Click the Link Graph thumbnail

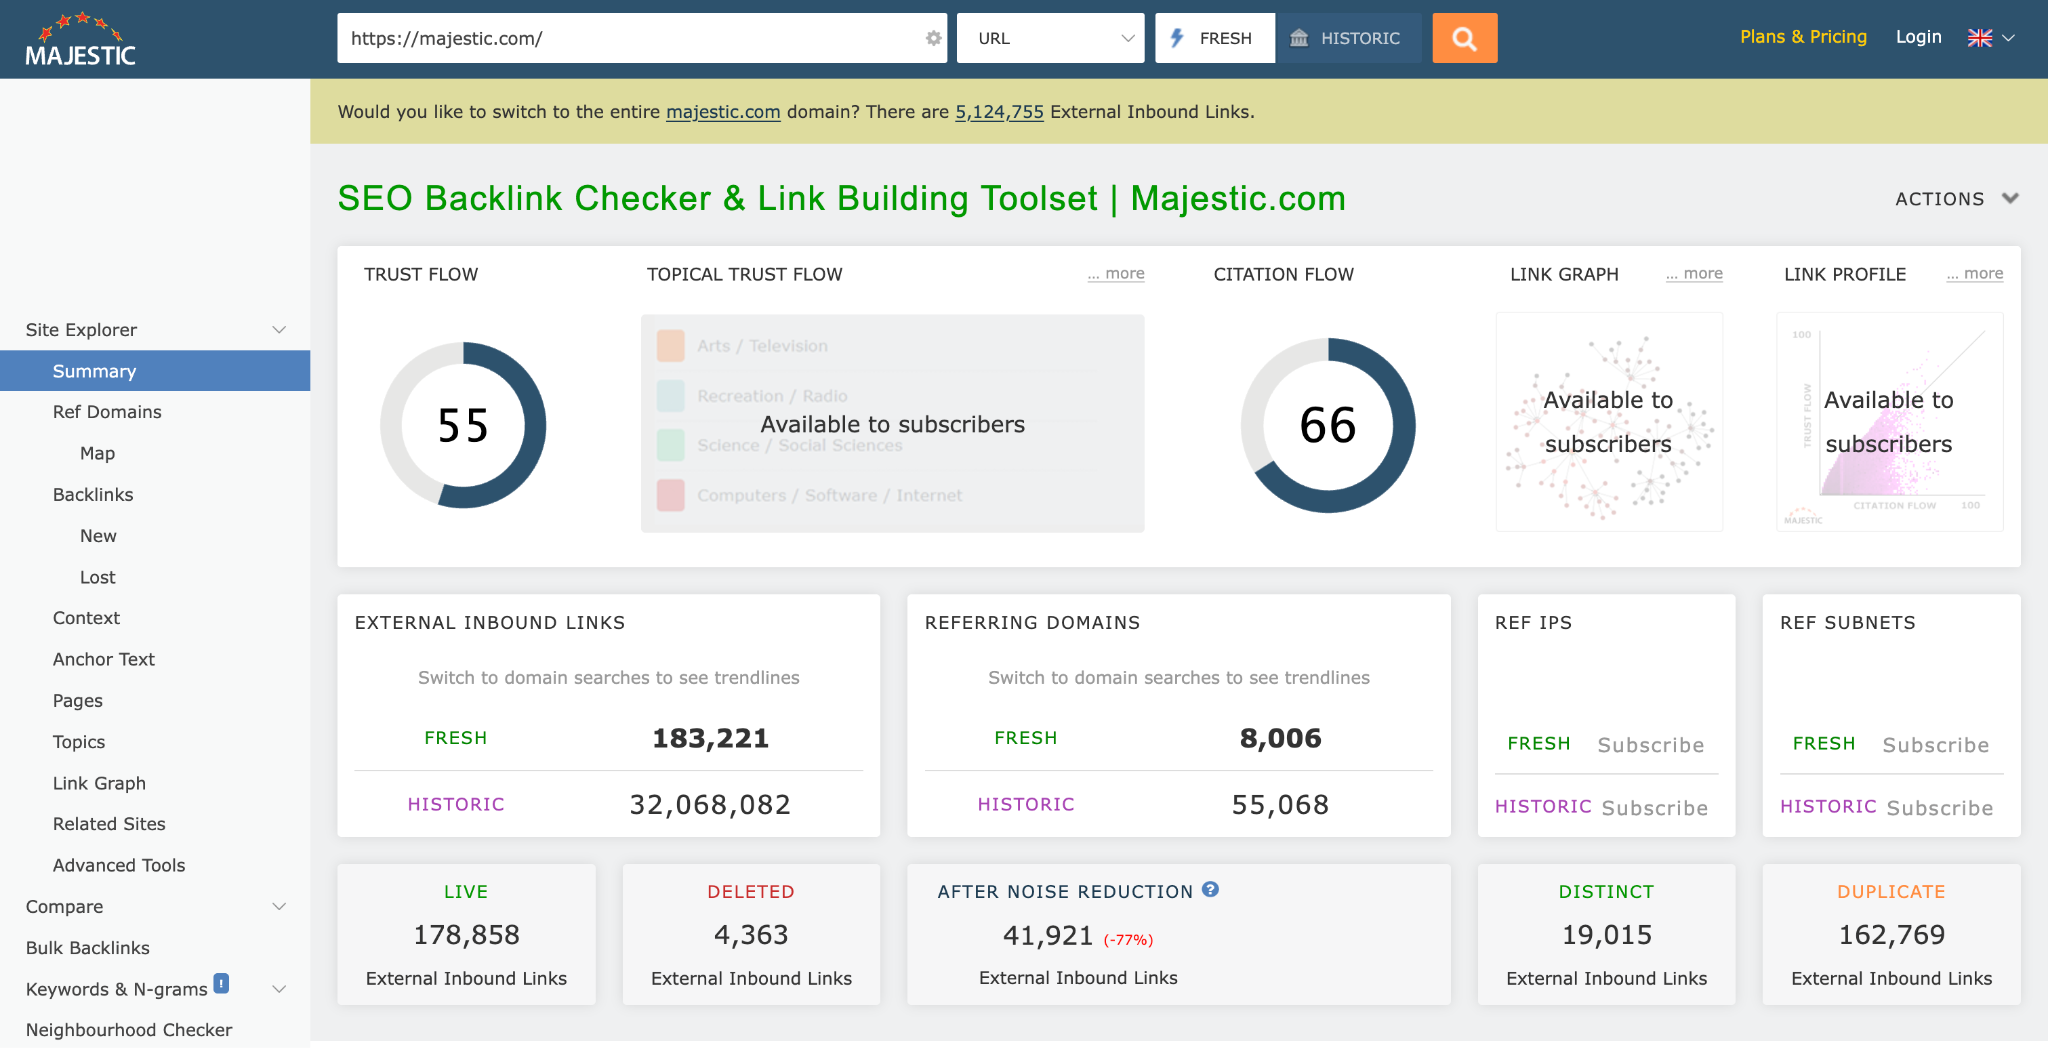coord(1609,421)
